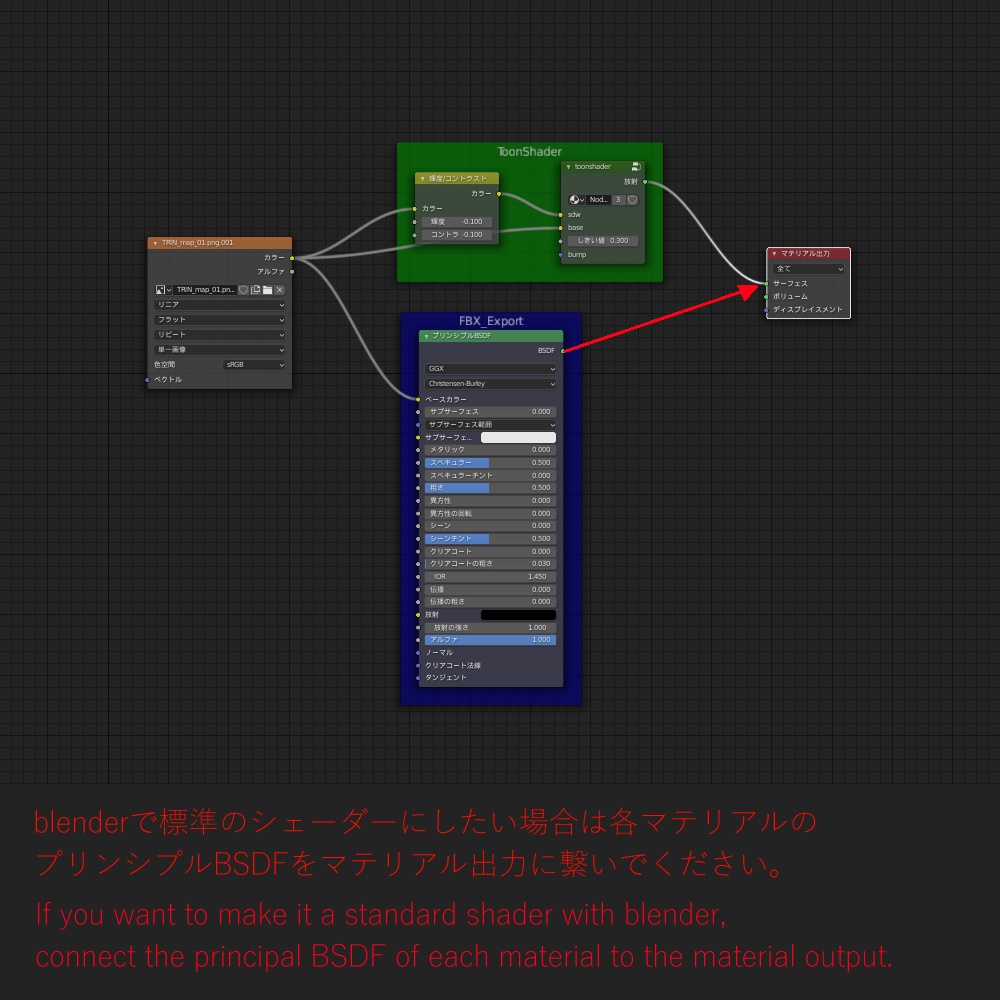Open the 全て dropdown on マテリアル出力 node
Image resolution: width=1000 pixels, height=1000 pixels.
[807, 268]
